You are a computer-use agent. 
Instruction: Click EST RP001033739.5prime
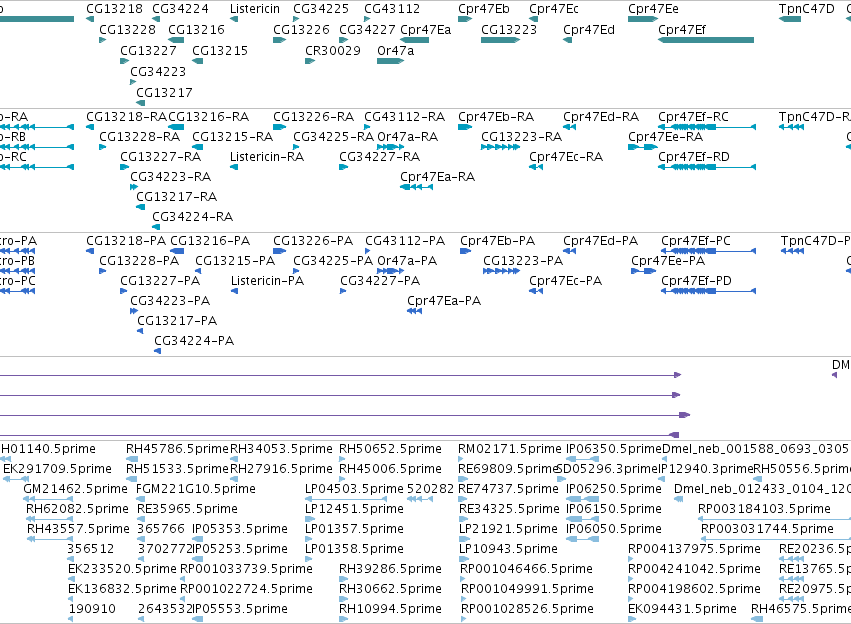(x=246, y=569)
